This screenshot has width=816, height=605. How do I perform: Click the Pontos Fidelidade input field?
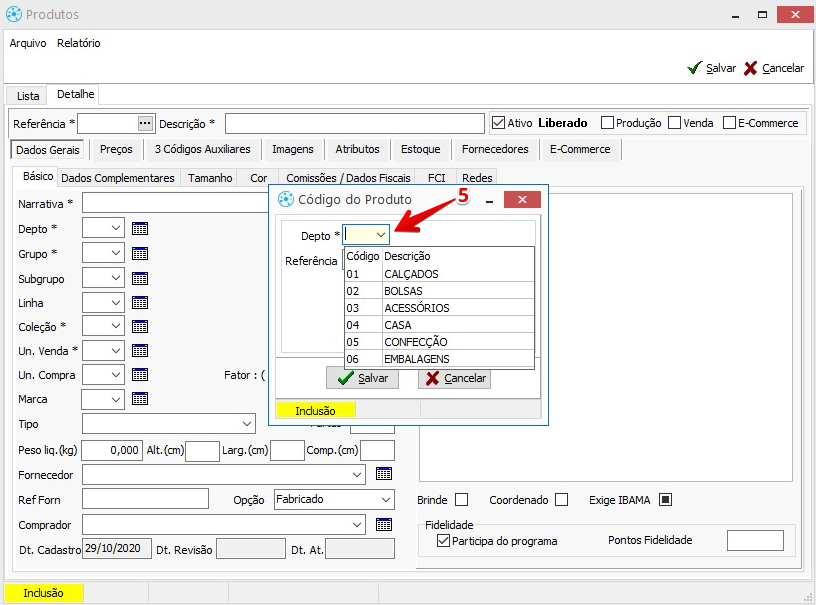point(754,540)
